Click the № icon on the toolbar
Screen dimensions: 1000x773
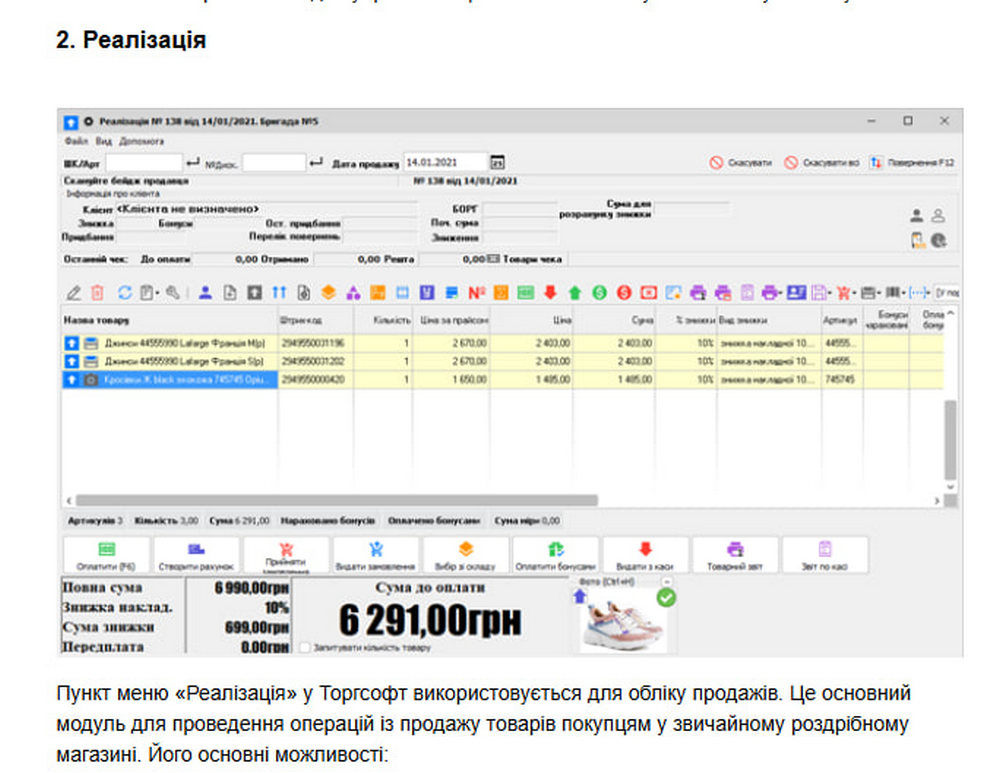[478, 291]
